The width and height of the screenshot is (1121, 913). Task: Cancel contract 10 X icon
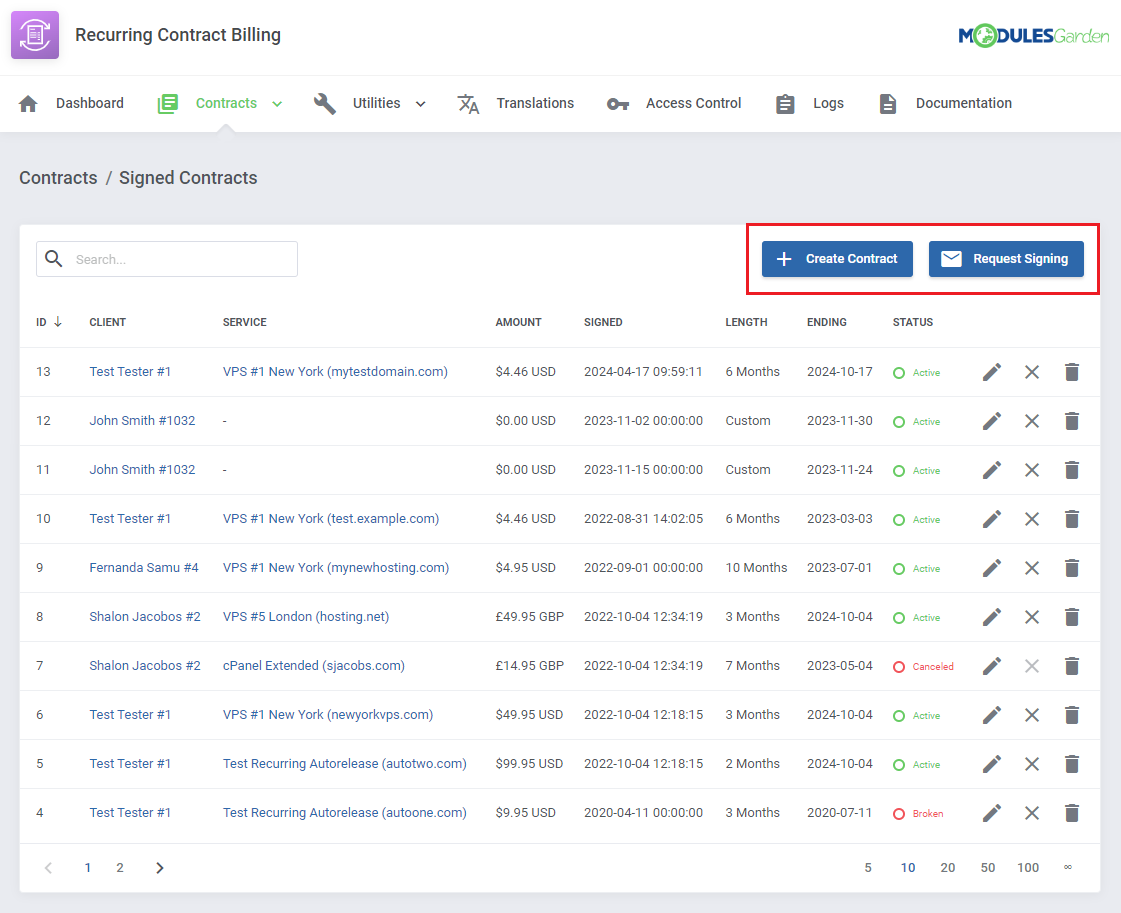coord(1032,519)
